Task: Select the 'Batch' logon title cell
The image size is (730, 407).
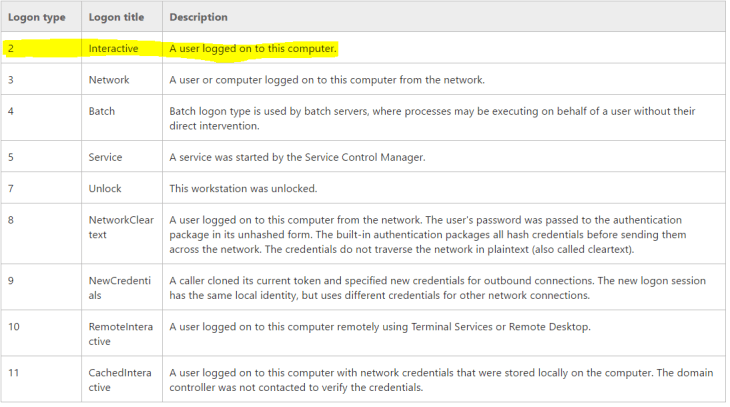Action: (x=102, y=111)
